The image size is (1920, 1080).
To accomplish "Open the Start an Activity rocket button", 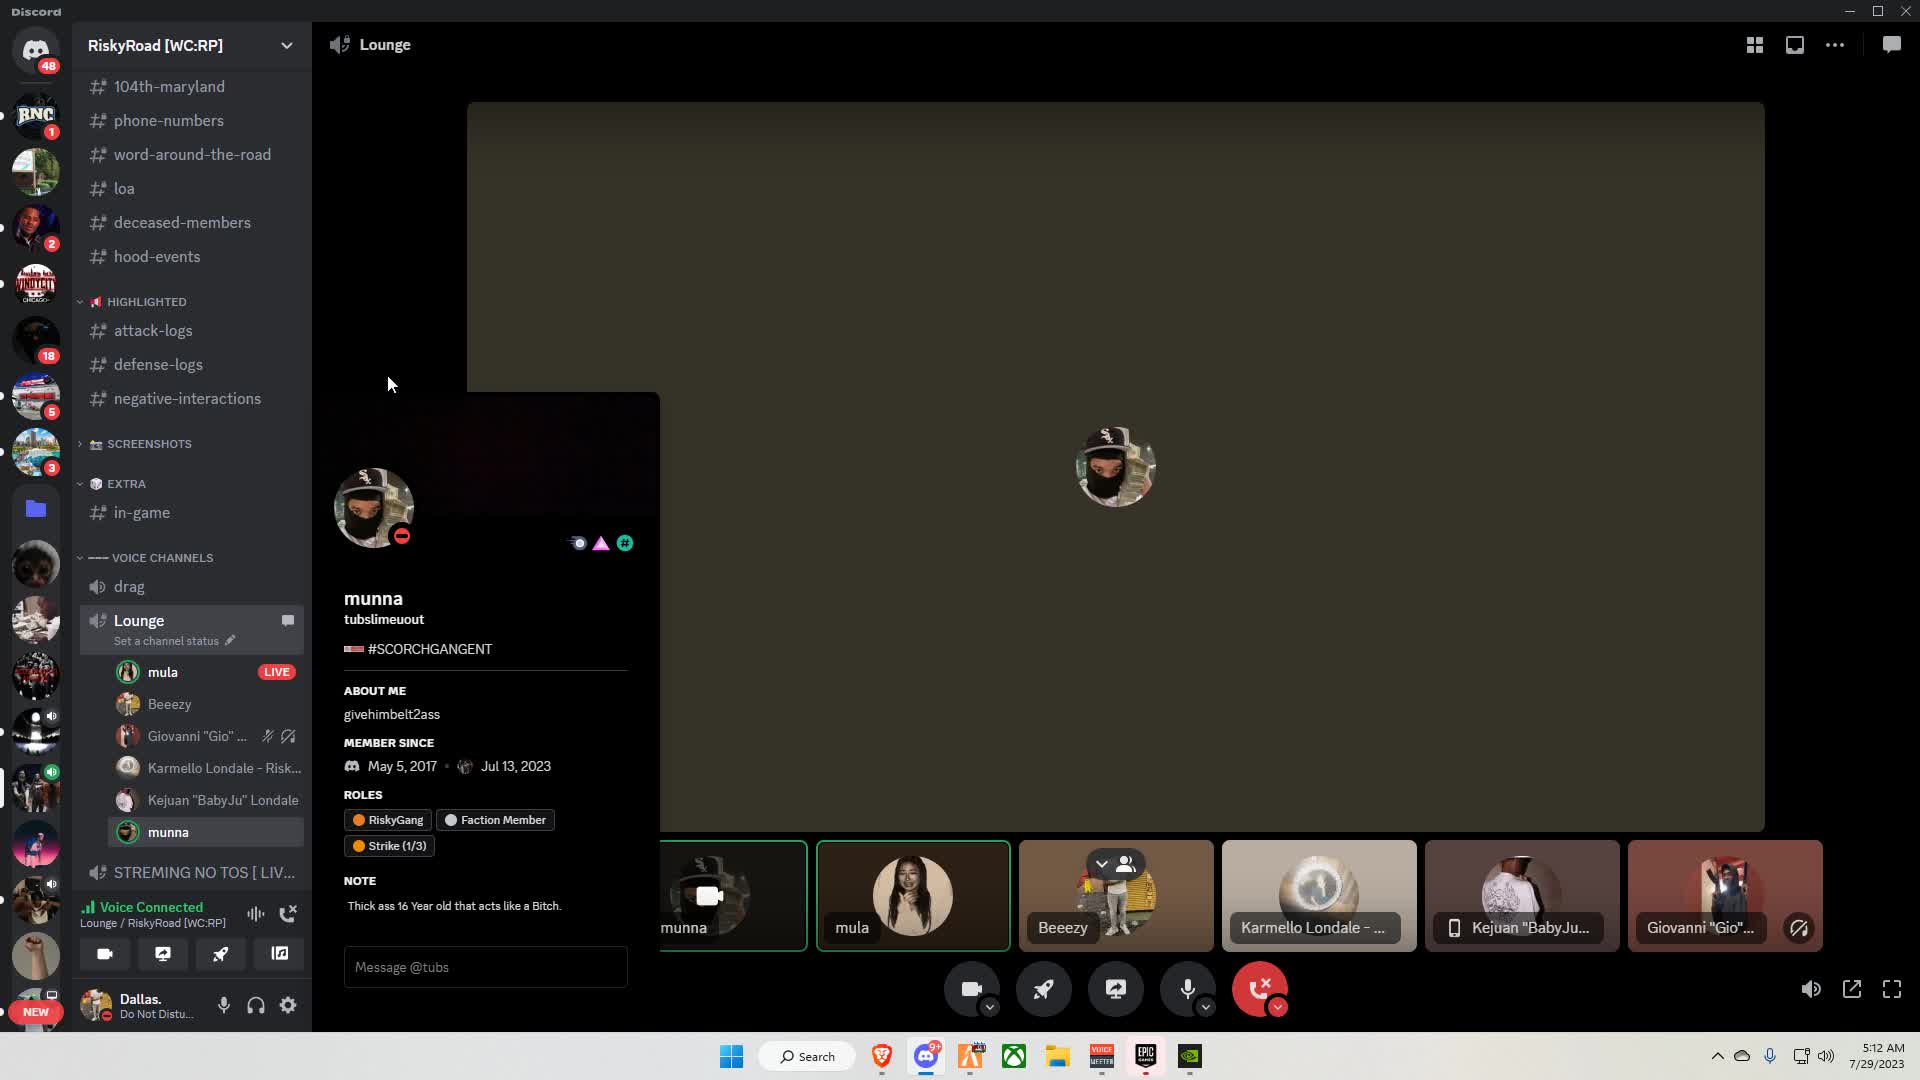I will [1043, 989].
